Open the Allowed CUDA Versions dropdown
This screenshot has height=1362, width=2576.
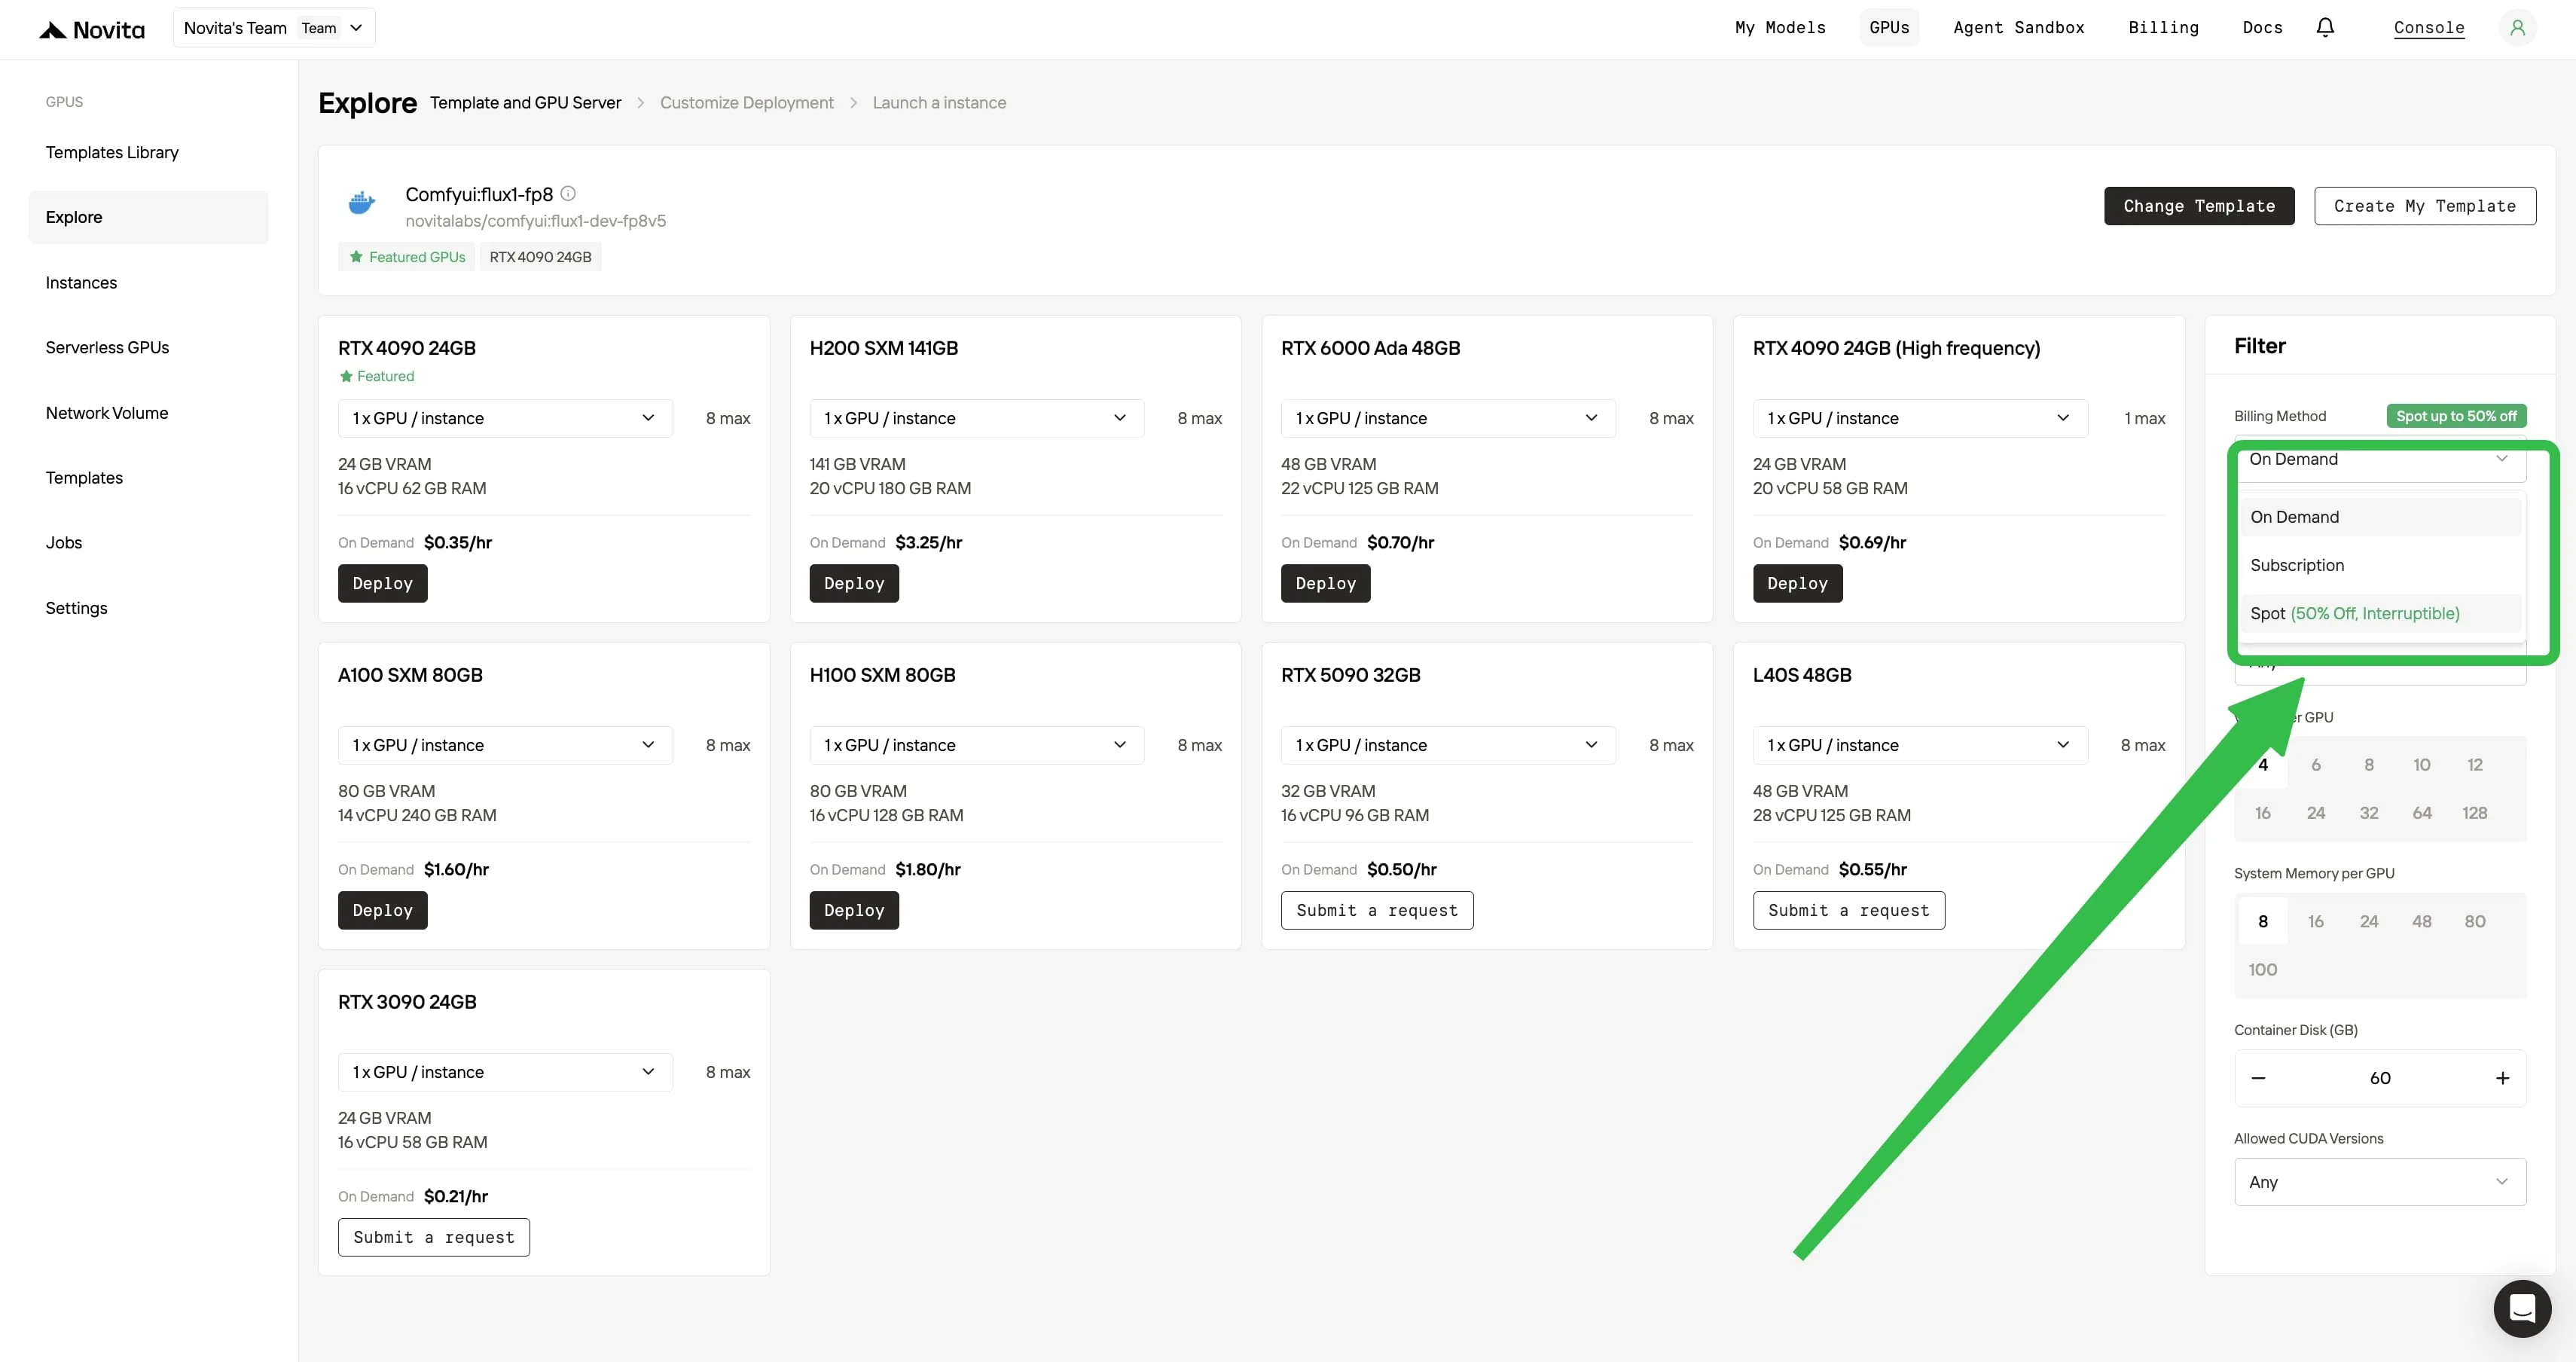click(x=2380, y=1182)
